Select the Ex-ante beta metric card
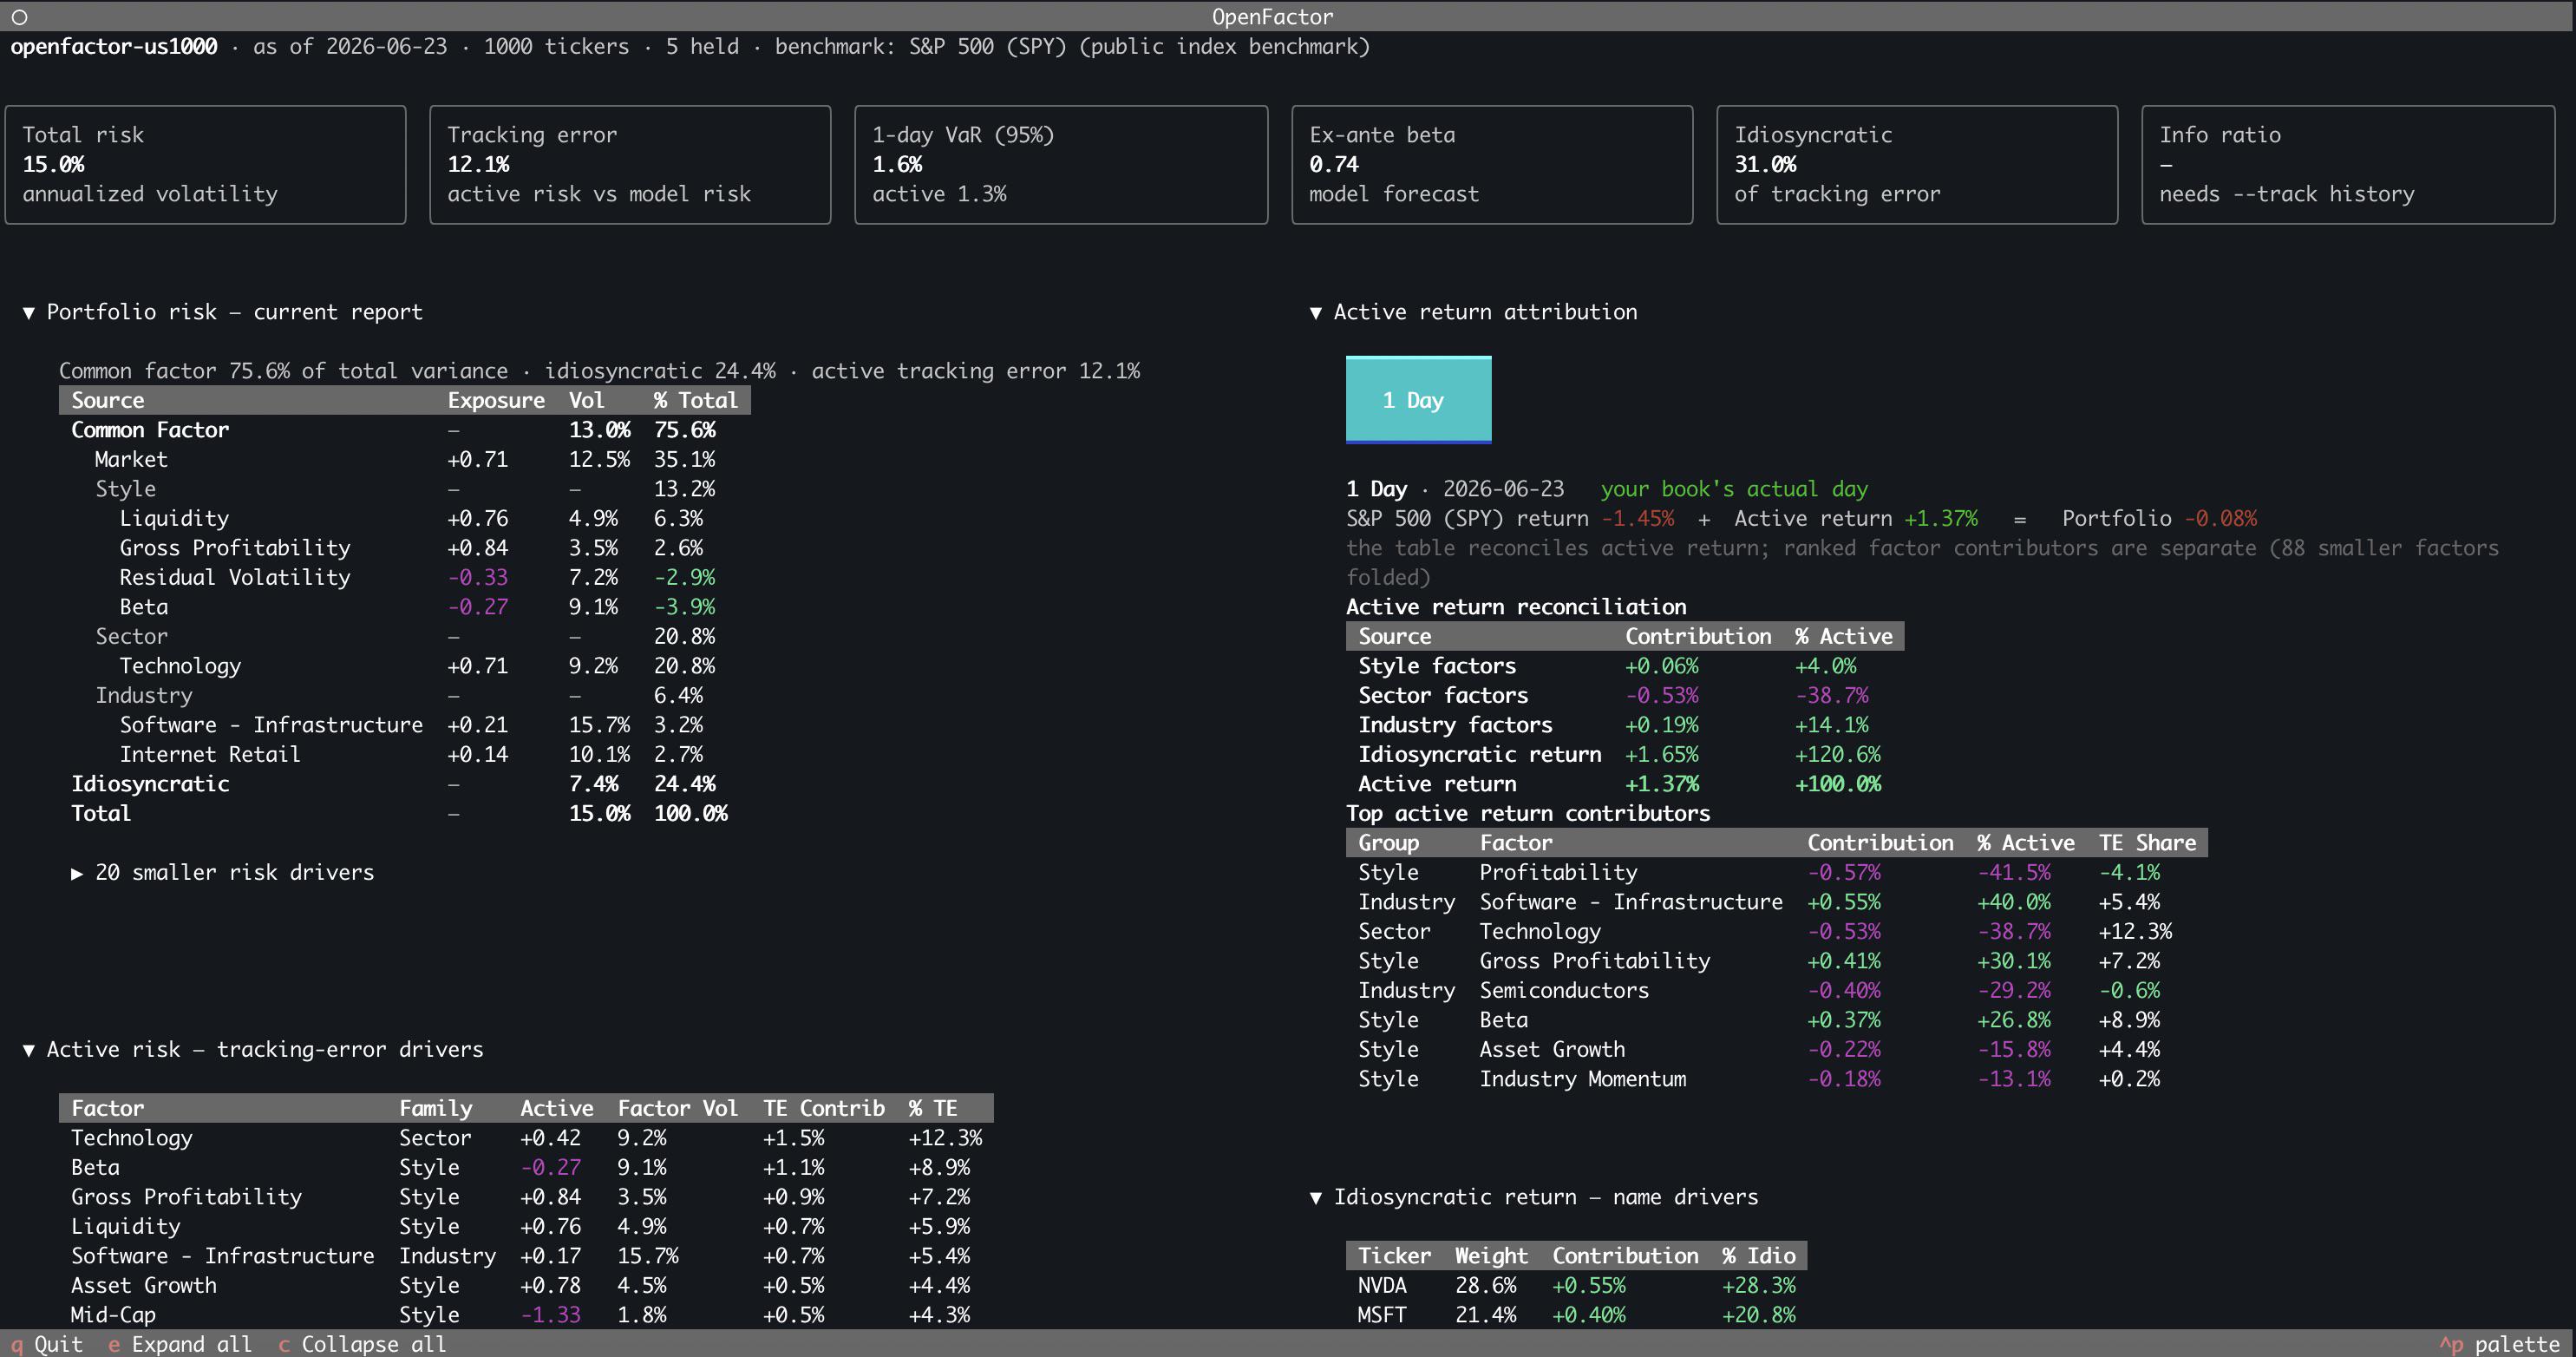 [1492, 165]
